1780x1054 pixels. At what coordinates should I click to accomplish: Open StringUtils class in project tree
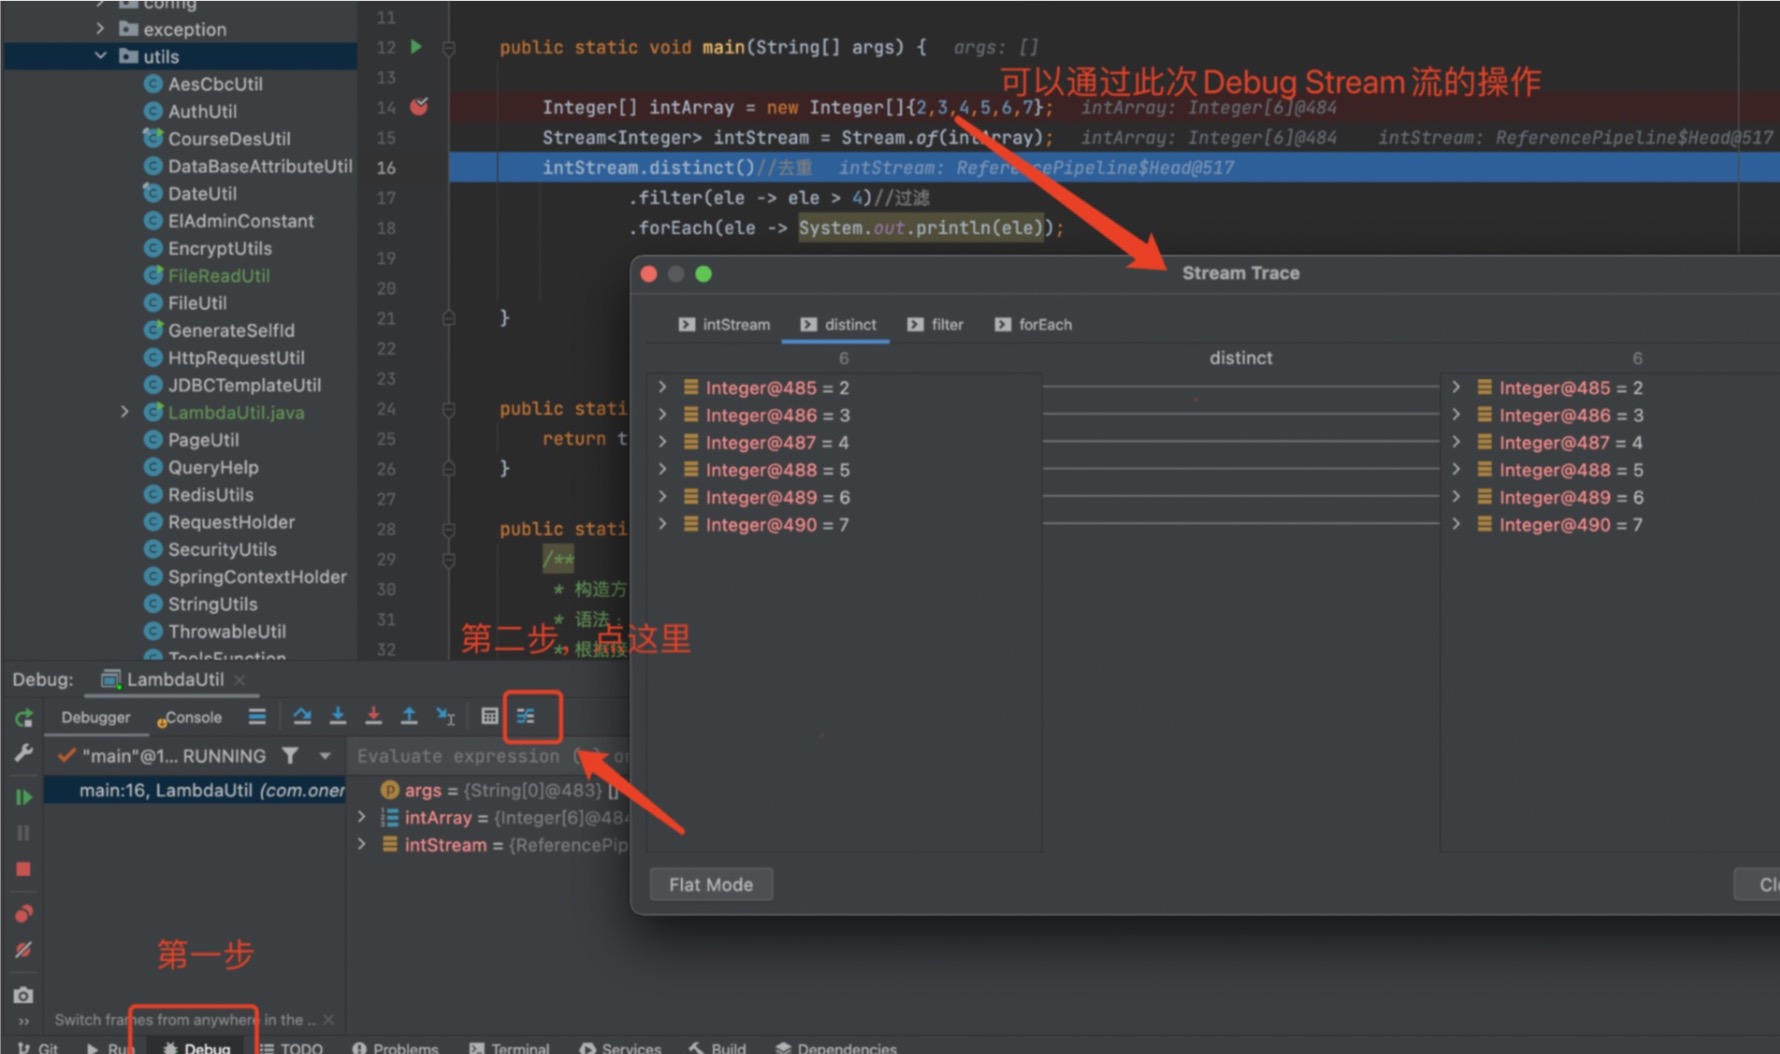click(201, 604)
